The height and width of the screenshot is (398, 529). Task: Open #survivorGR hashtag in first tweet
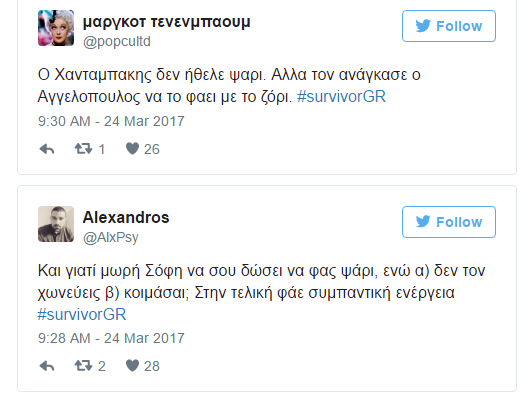(x=341, y=97)
